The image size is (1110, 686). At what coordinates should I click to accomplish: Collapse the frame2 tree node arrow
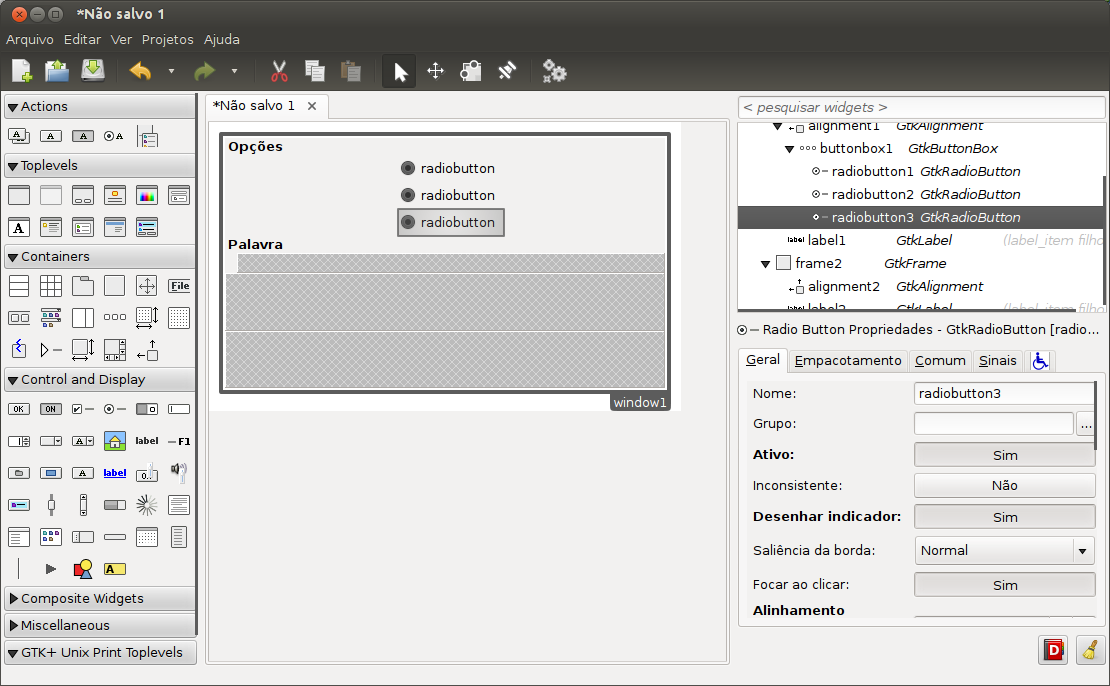765,264
